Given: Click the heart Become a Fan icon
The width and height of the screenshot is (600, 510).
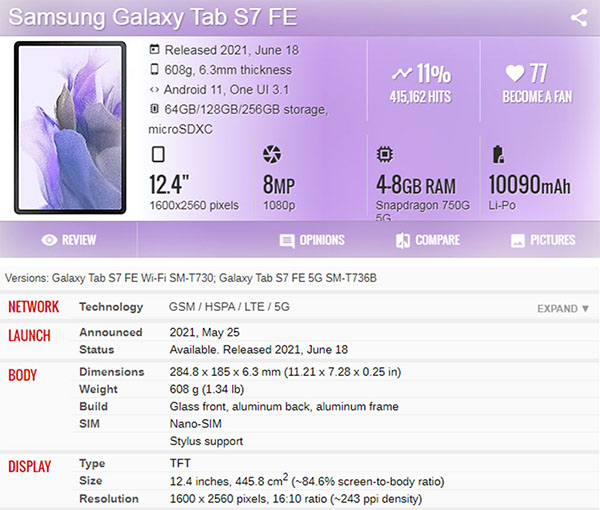Looking at the screenshot, I should click(515, 73).
